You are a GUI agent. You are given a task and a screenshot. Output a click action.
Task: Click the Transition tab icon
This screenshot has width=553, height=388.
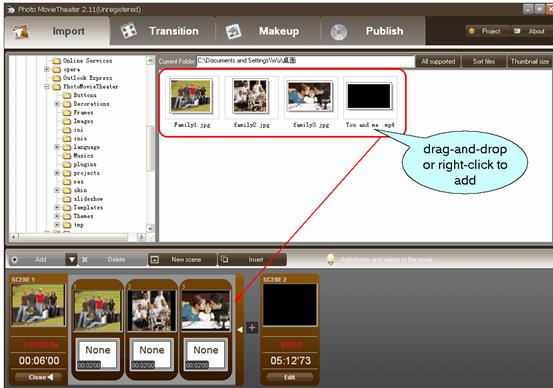coord(129,31)
